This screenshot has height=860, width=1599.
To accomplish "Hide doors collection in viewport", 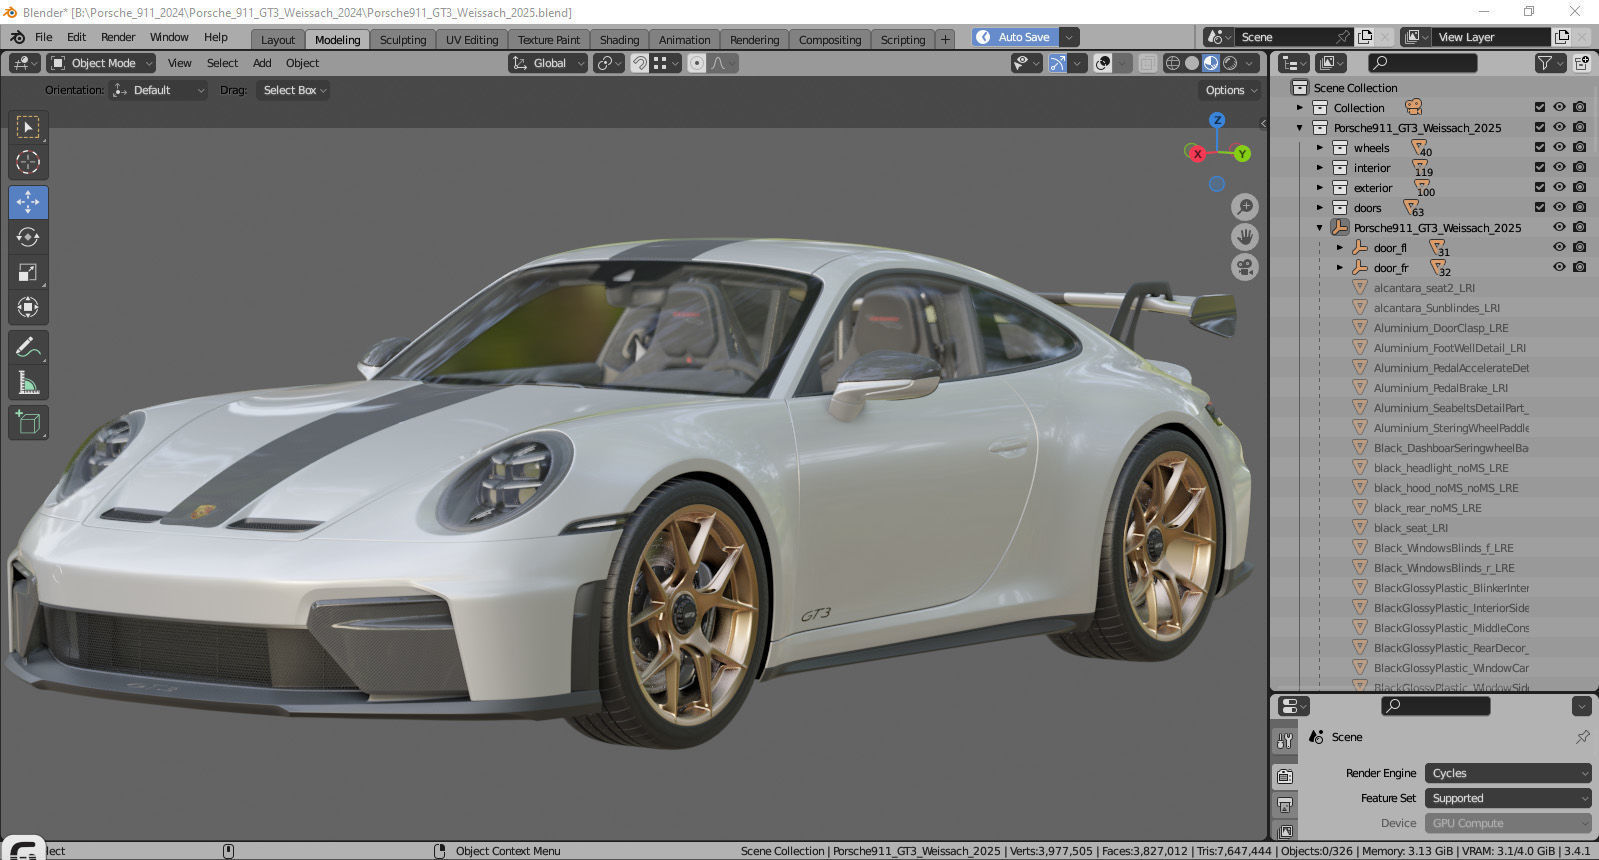I will [x=1559, y=207].
